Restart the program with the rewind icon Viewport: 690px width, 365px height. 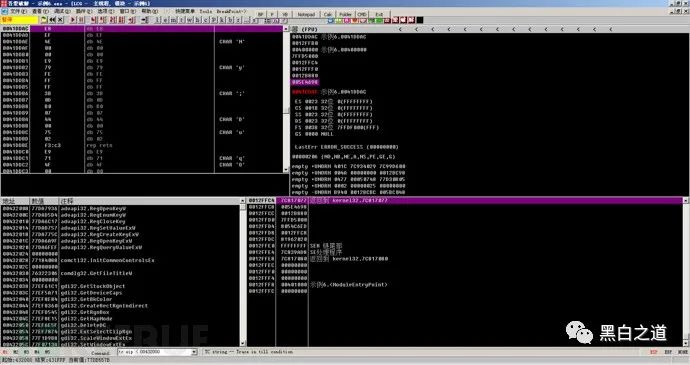[52, 20]
